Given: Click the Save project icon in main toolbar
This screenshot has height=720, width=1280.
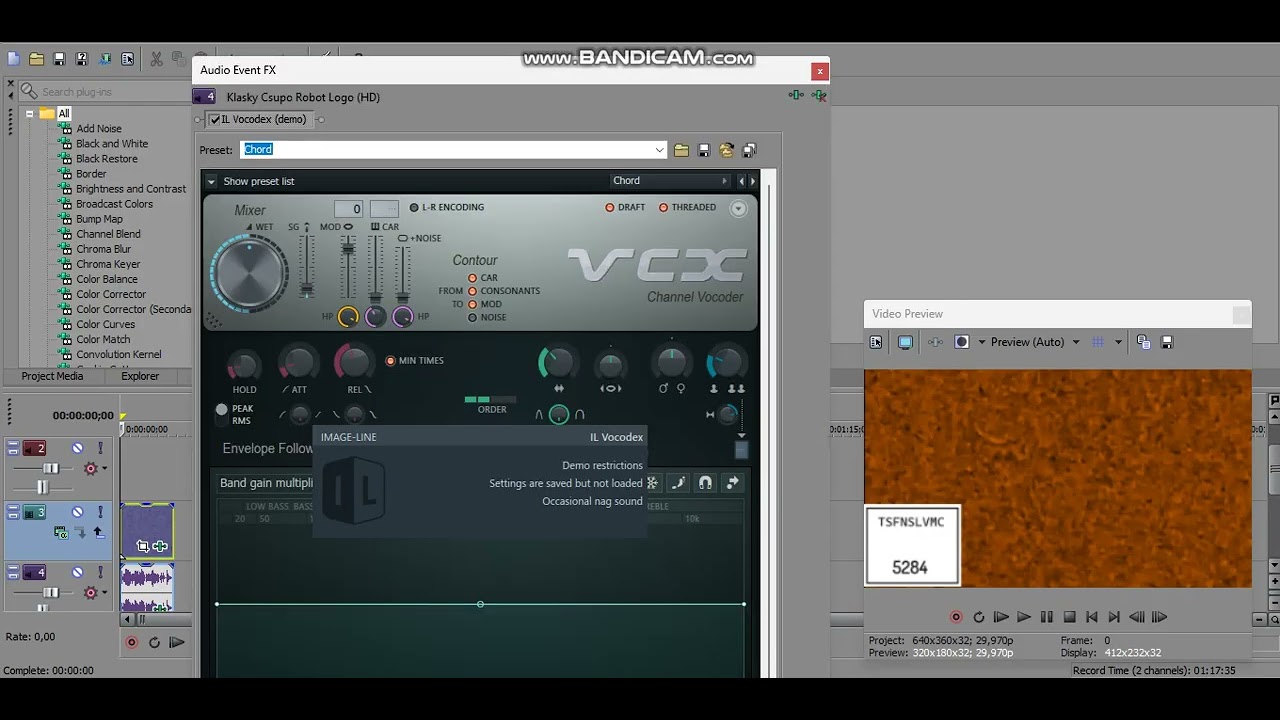Looking at the screenshot, I should coord(59,60).
